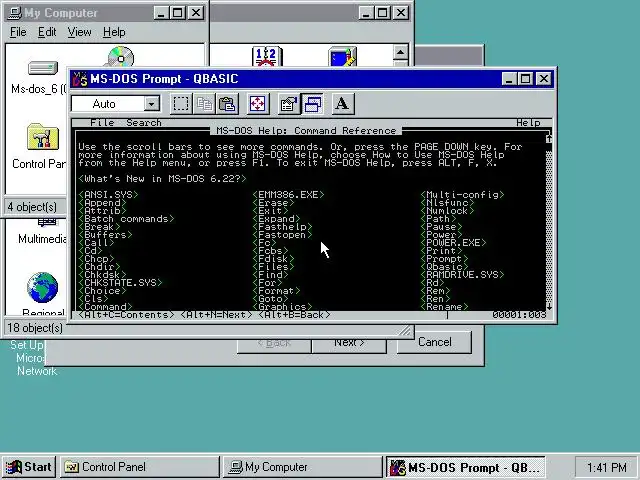Open the Fdisk help topic

[x=273, y=259]
